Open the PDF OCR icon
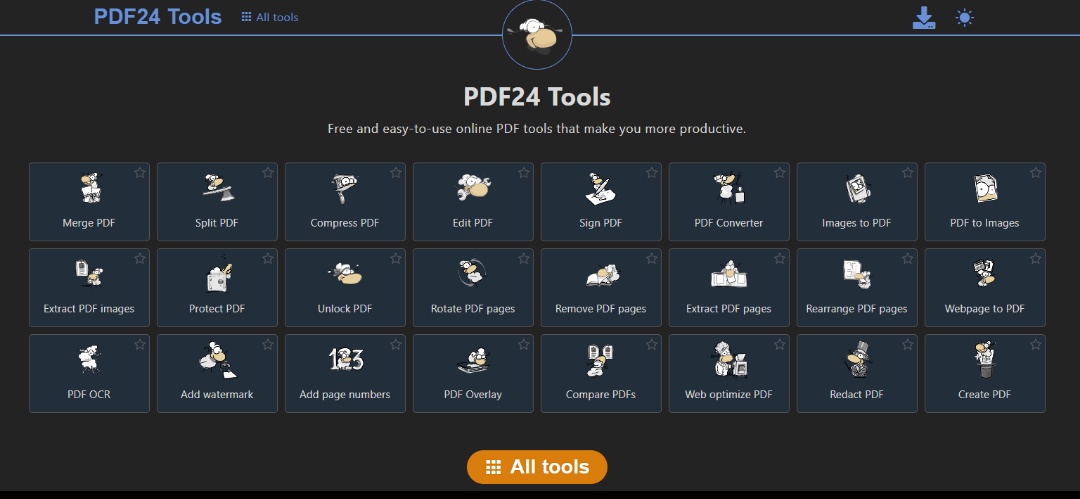The image size is (1080, 499). [90, 359]
